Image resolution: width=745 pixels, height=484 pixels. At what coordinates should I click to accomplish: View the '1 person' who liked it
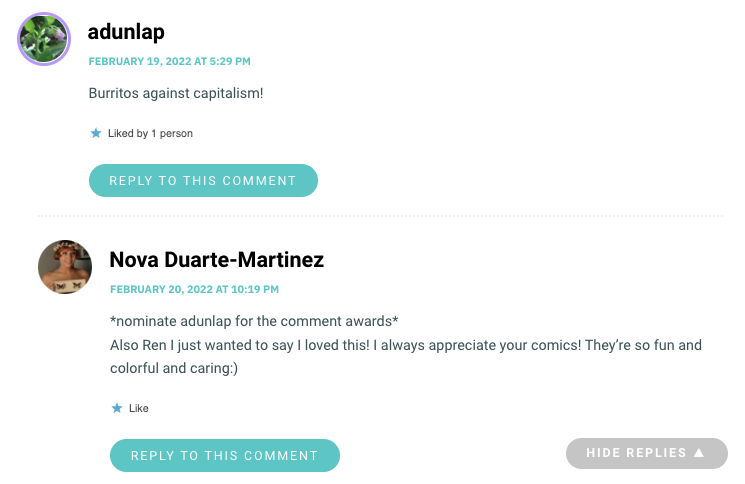click(172, 133)
